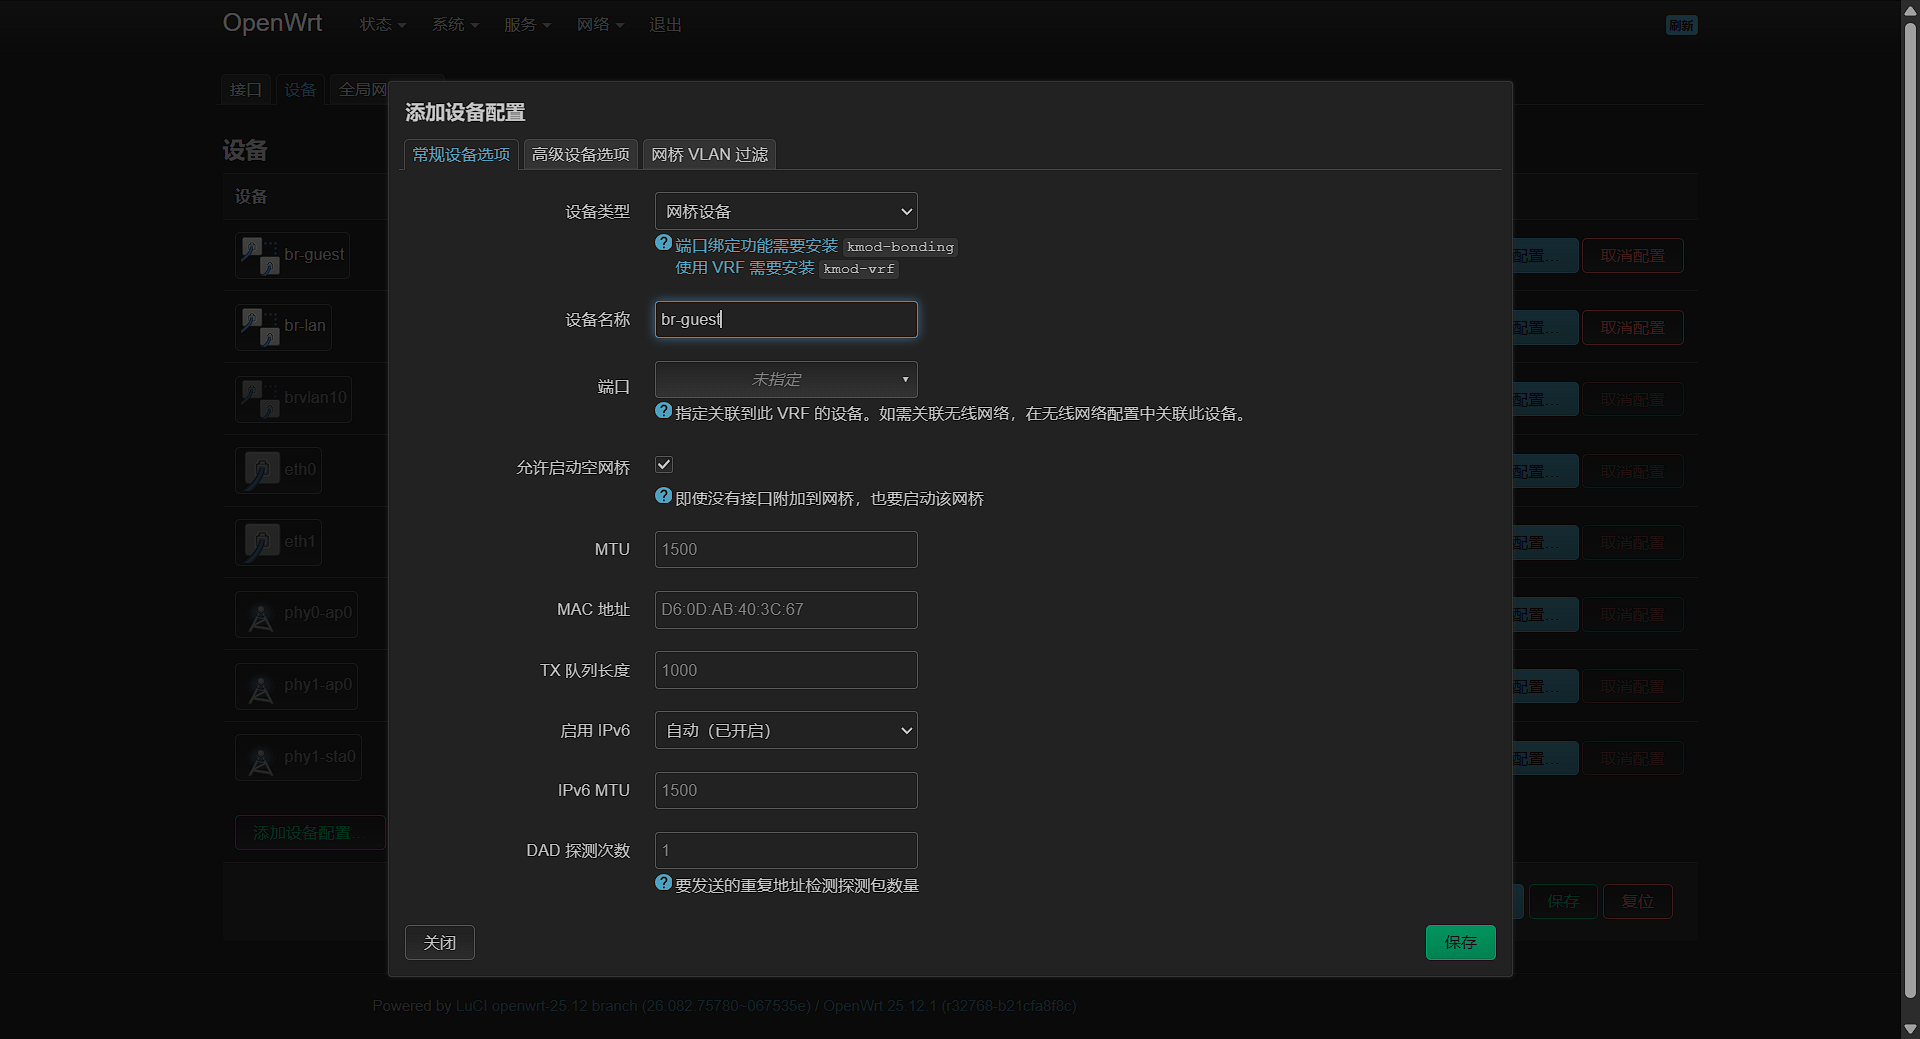The width and height of the screenshot is (1920, 1039).
Task: Uncheck the allow empty bridge checkbox
Action: [x=664, y=465]
